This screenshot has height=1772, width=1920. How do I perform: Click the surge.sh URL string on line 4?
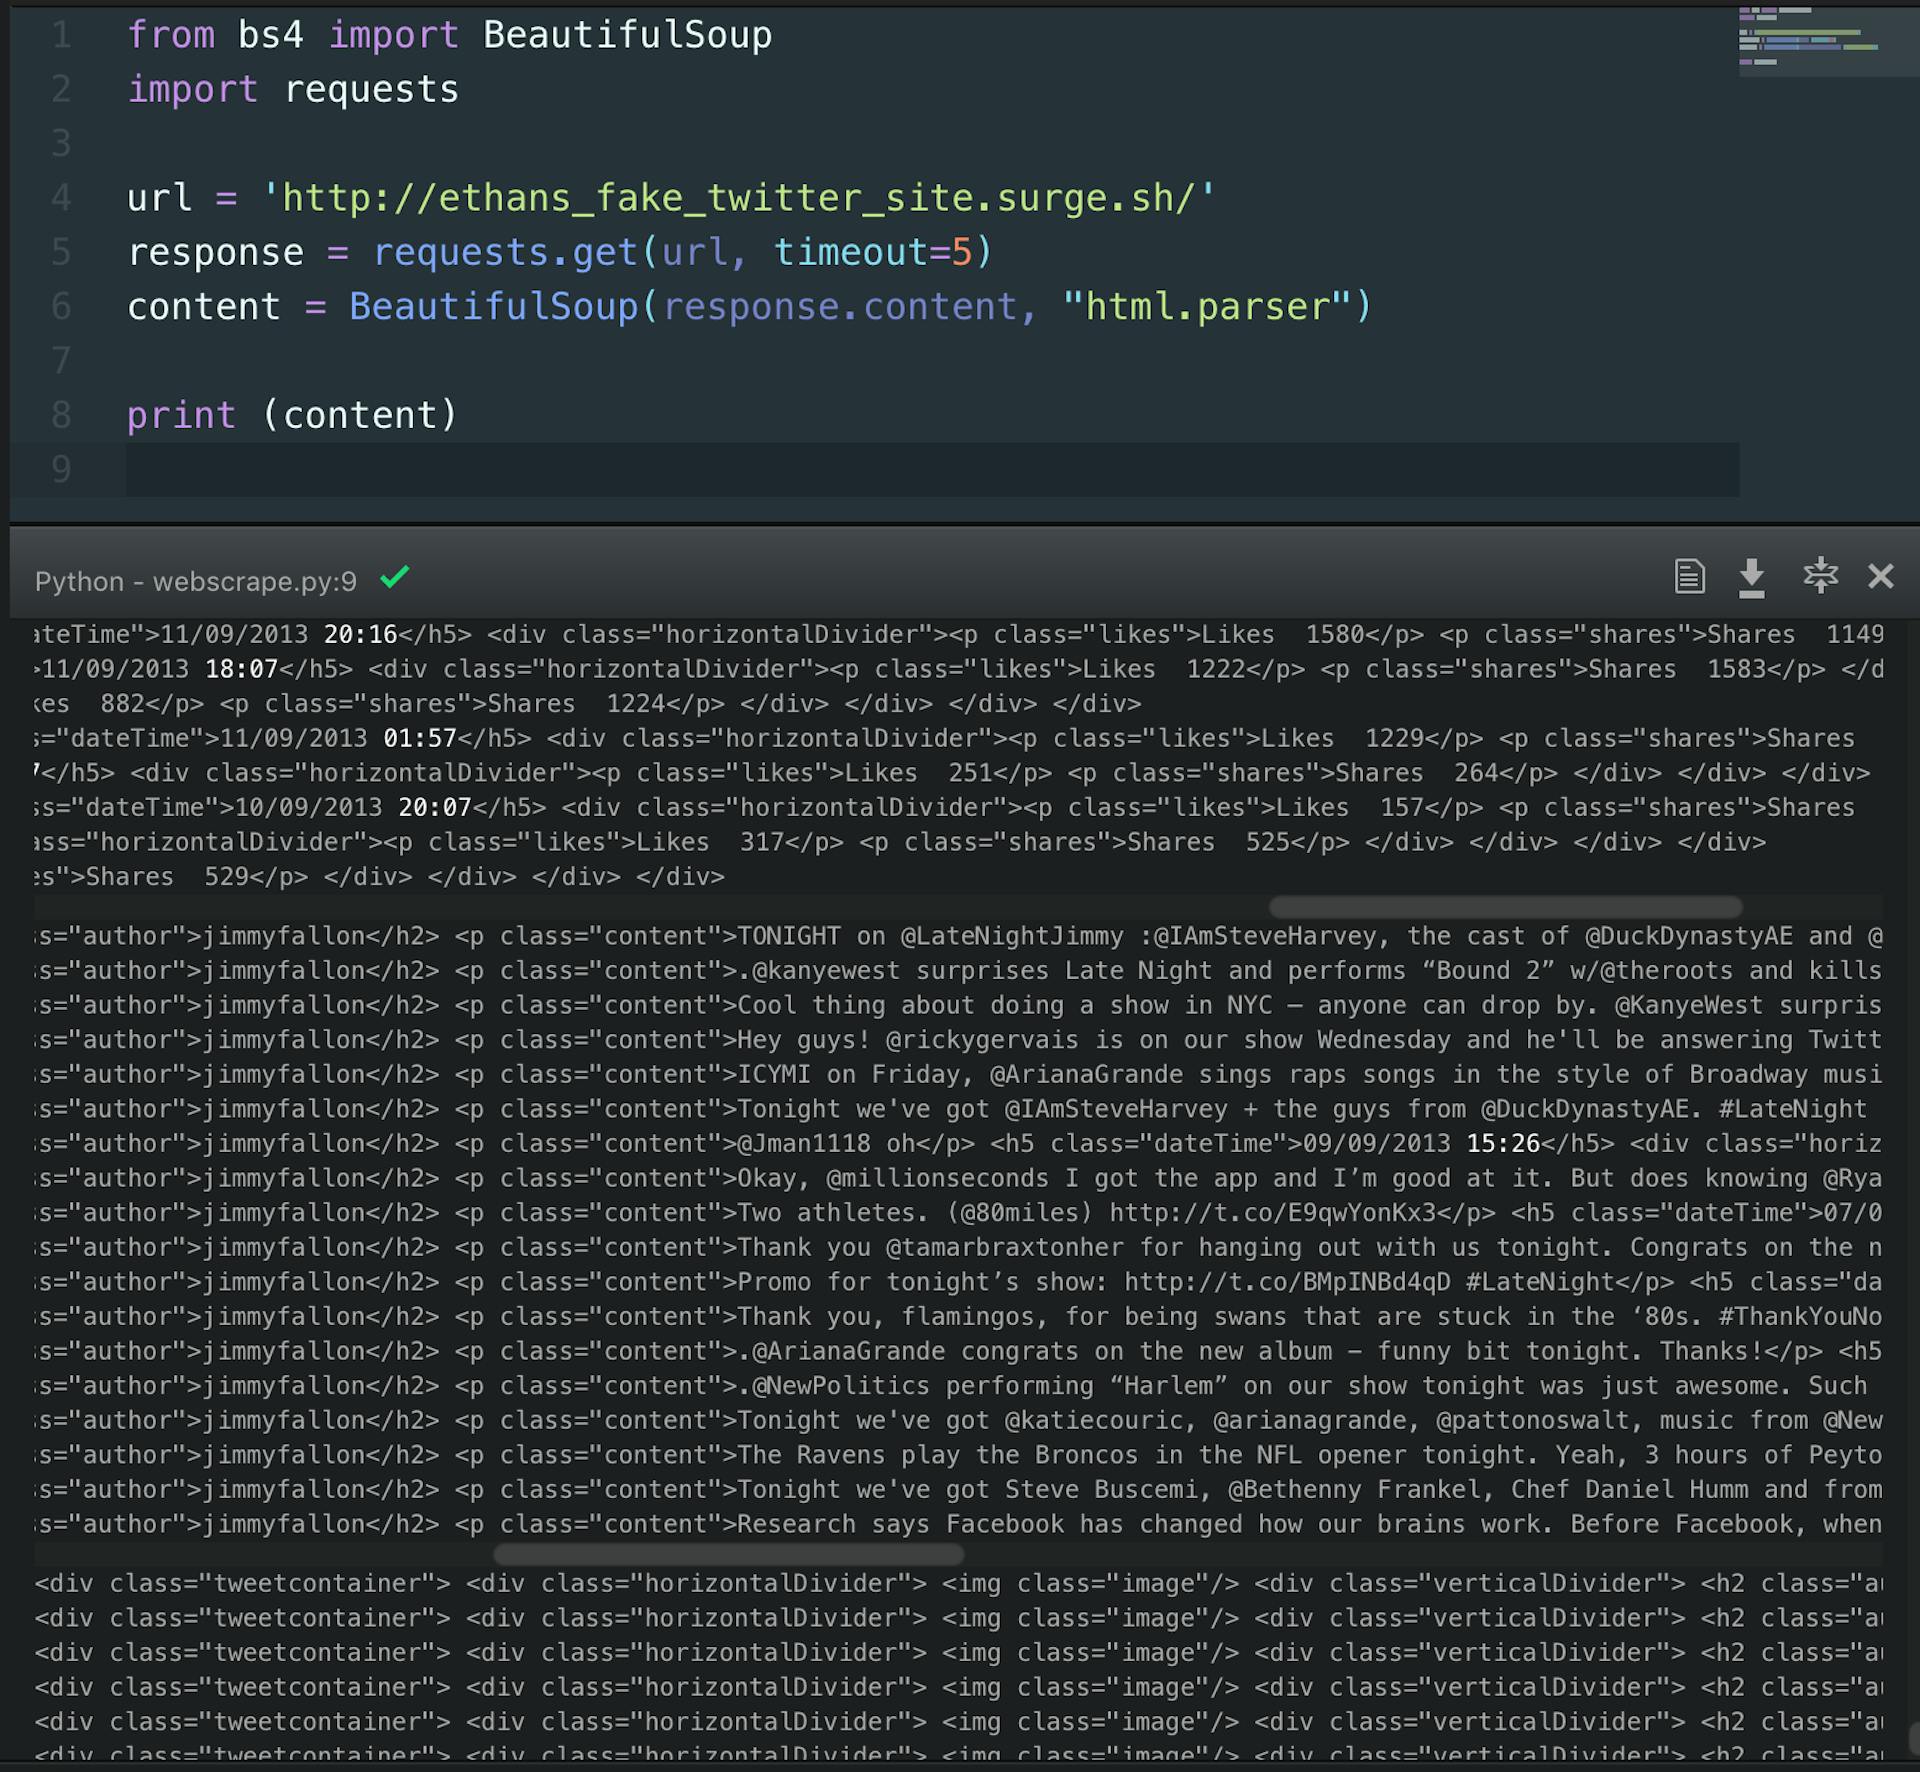pos(740,197)
